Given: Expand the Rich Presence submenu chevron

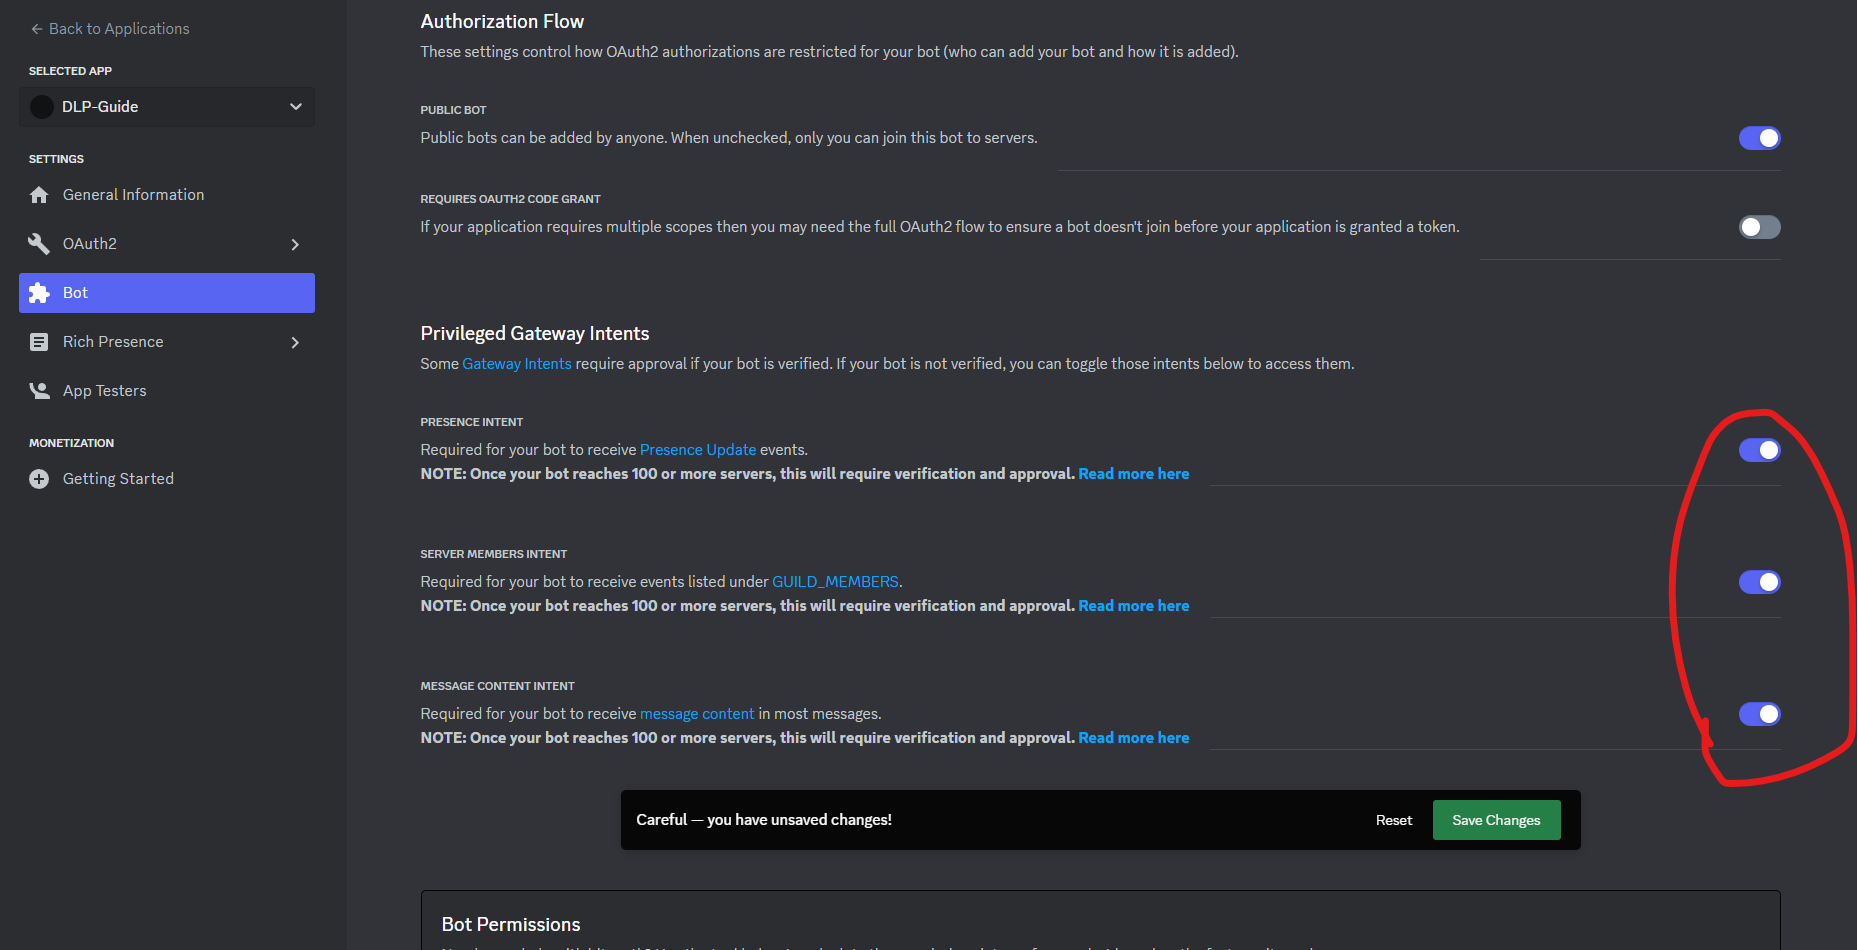Looking at the screenshot, I should point(295,342).
